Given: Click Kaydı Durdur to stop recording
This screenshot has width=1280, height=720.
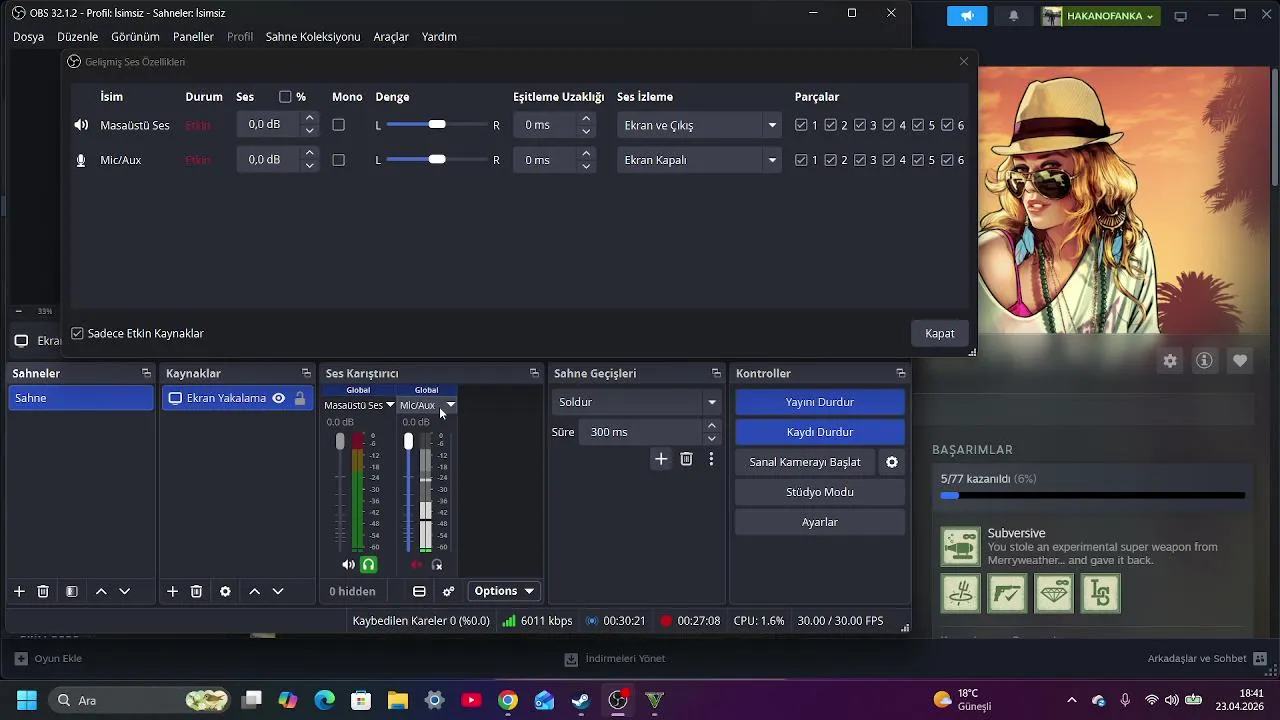Looking at the screenshot, I should pyautogui.click(x=820, y=432).
